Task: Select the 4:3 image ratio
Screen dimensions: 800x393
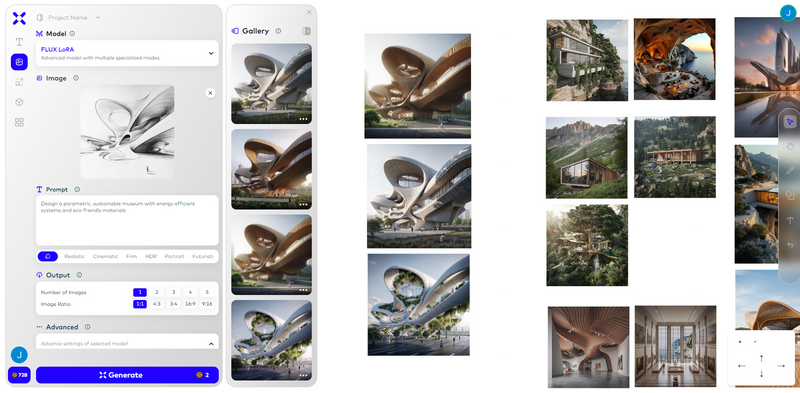Action: tap(157, 304)
